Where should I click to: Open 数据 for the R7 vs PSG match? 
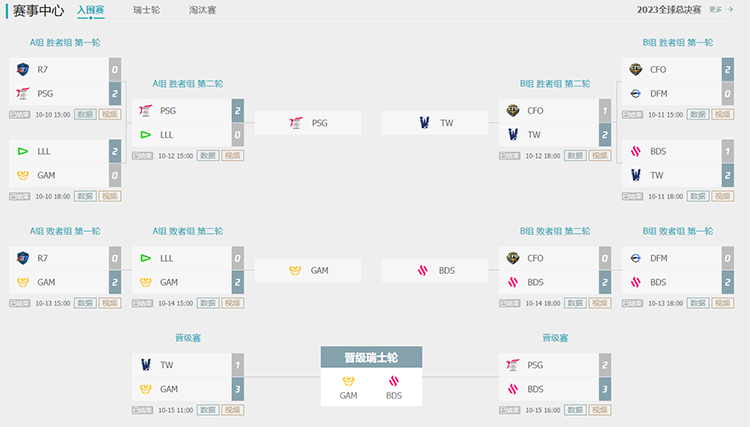(x=85, y=114)
